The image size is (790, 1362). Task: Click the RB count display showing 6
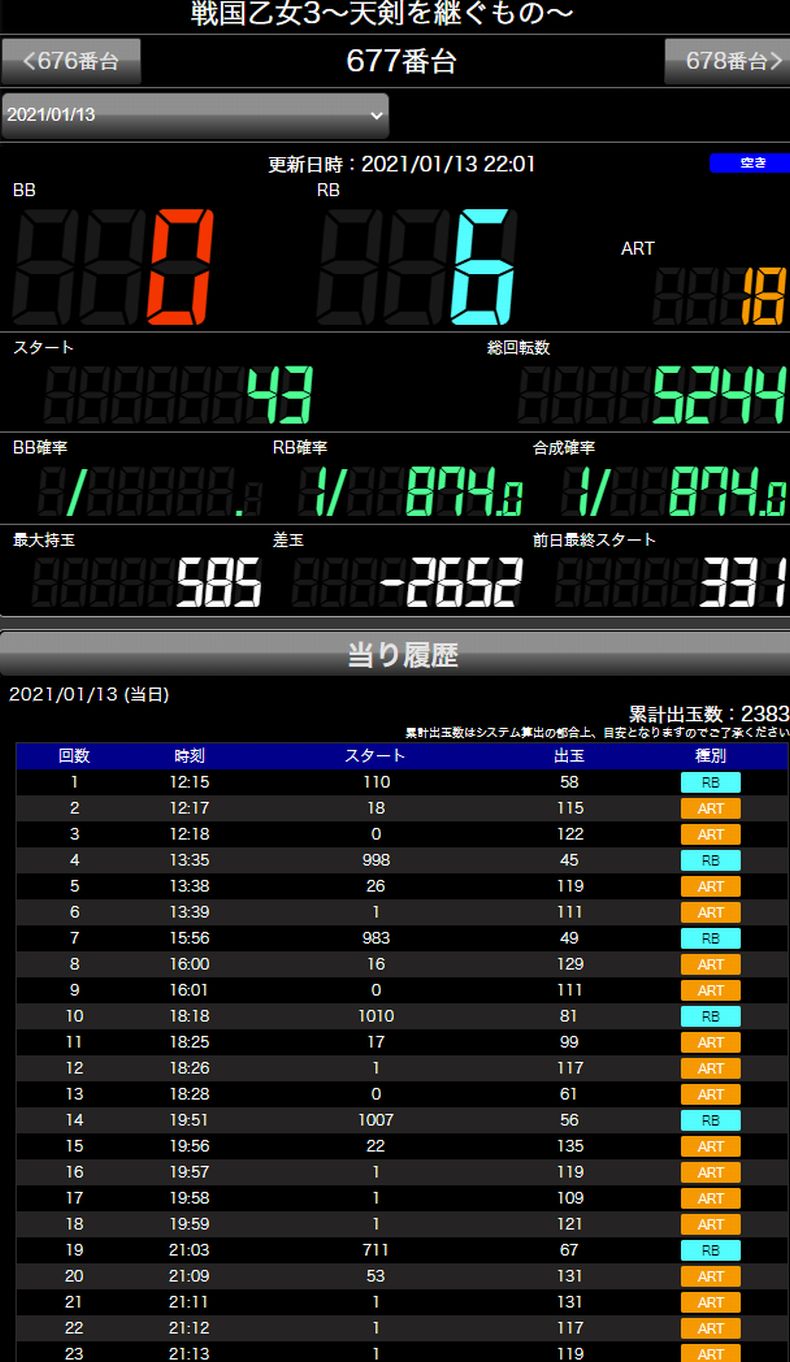click(x=417, y=267)
